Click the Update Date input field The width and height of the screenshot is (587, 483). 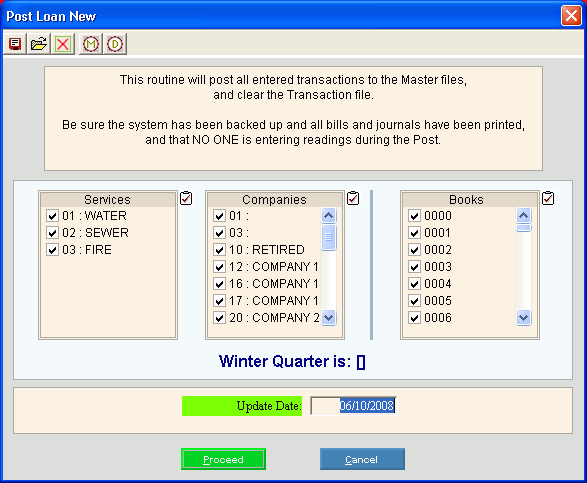pos(353,406)
